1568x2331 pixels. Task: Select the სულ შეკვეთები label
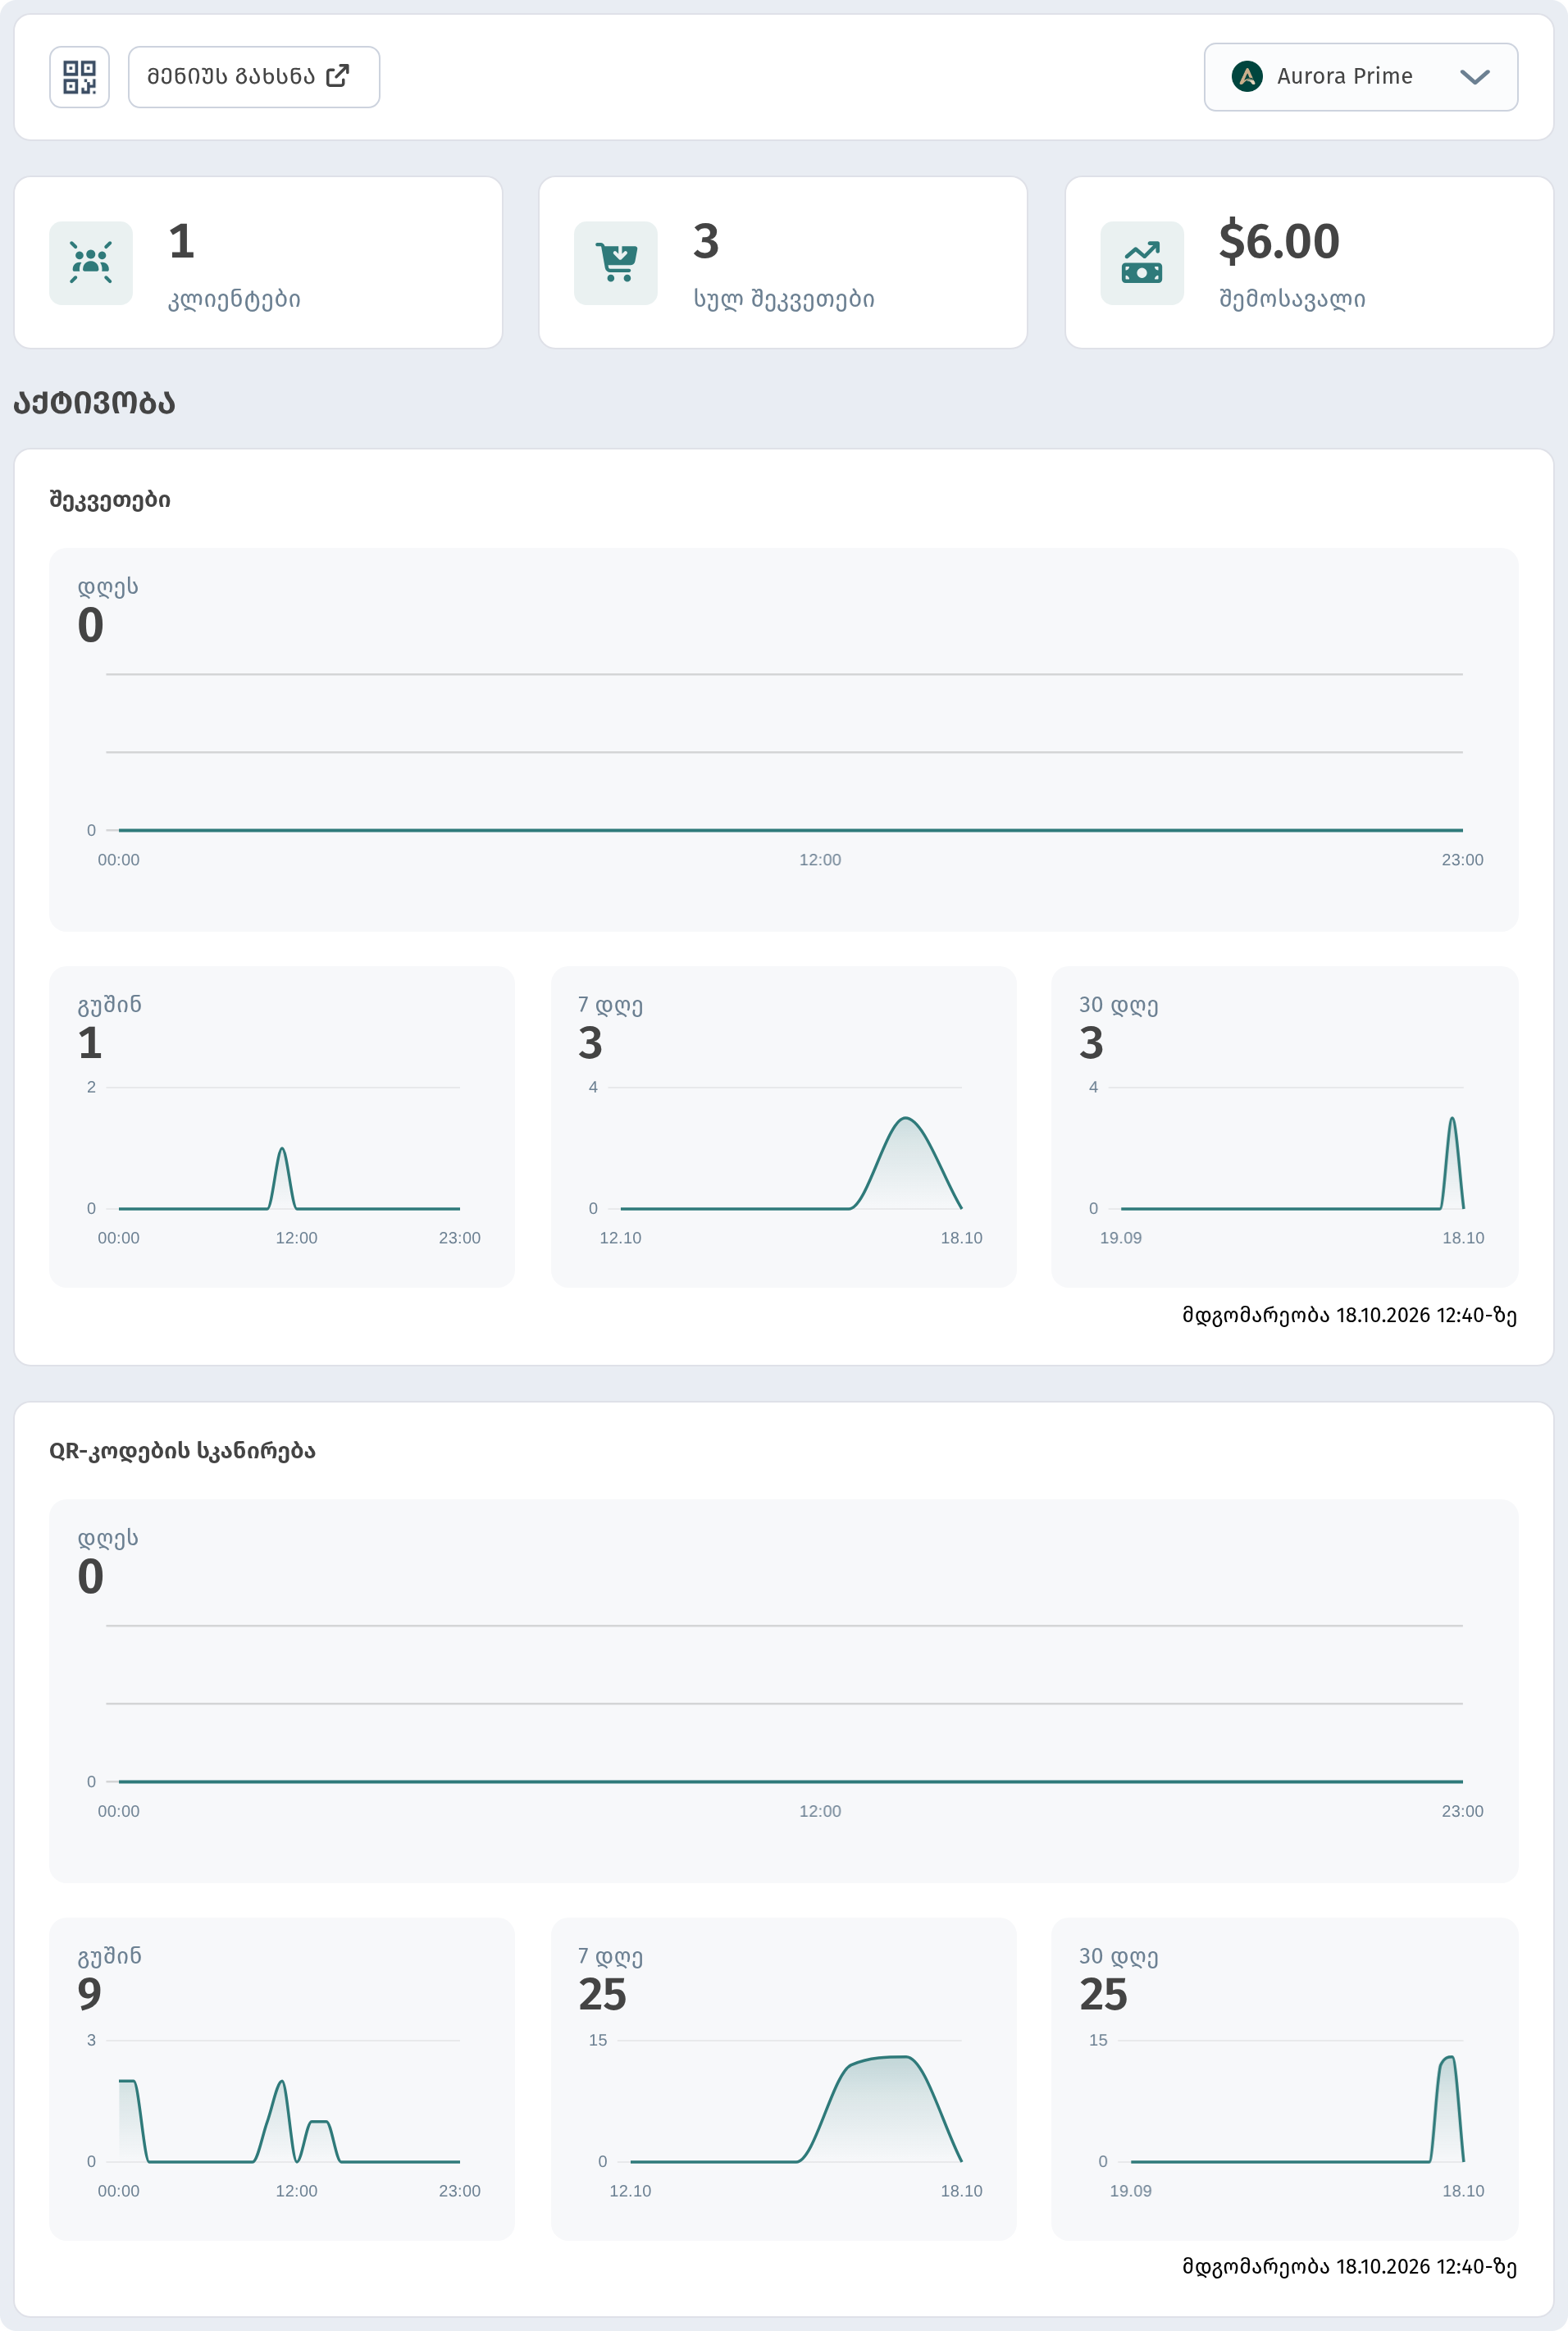(x=784, y=299)
